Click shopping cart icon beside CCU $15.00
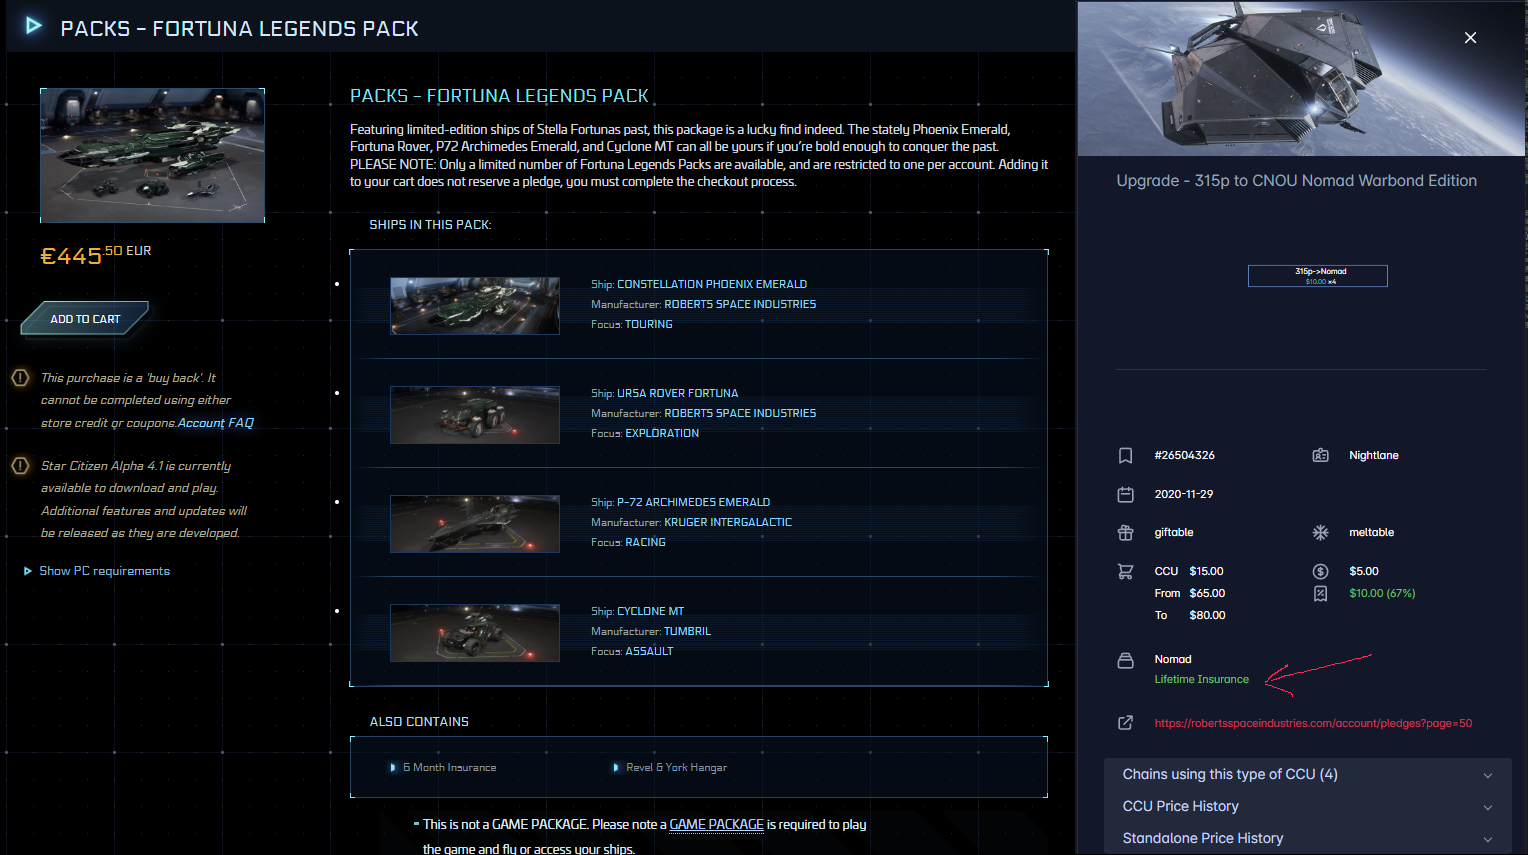 [1125, 572]
